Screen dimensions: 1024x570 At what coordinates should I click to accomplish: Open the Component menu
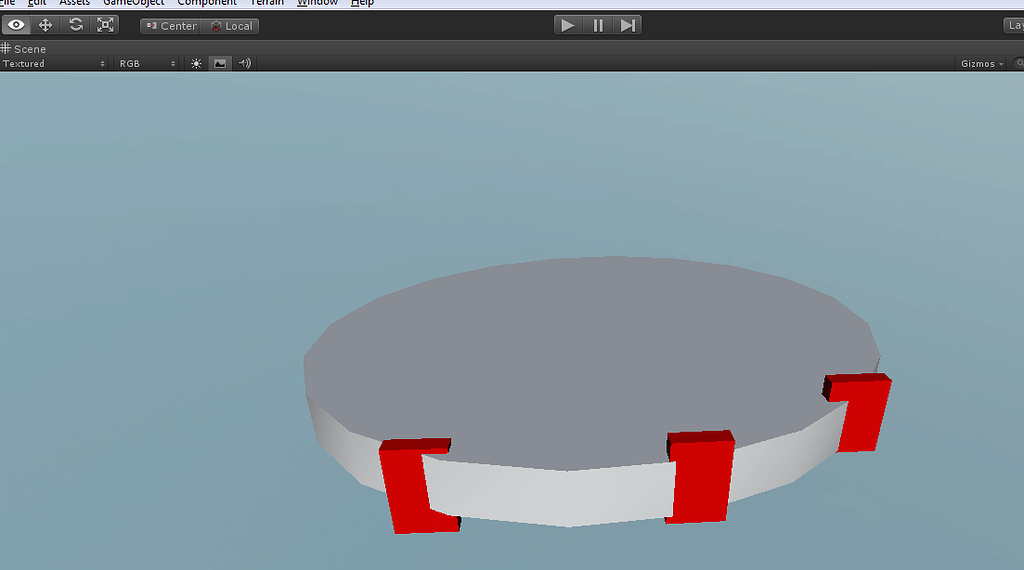coord(207,3)
